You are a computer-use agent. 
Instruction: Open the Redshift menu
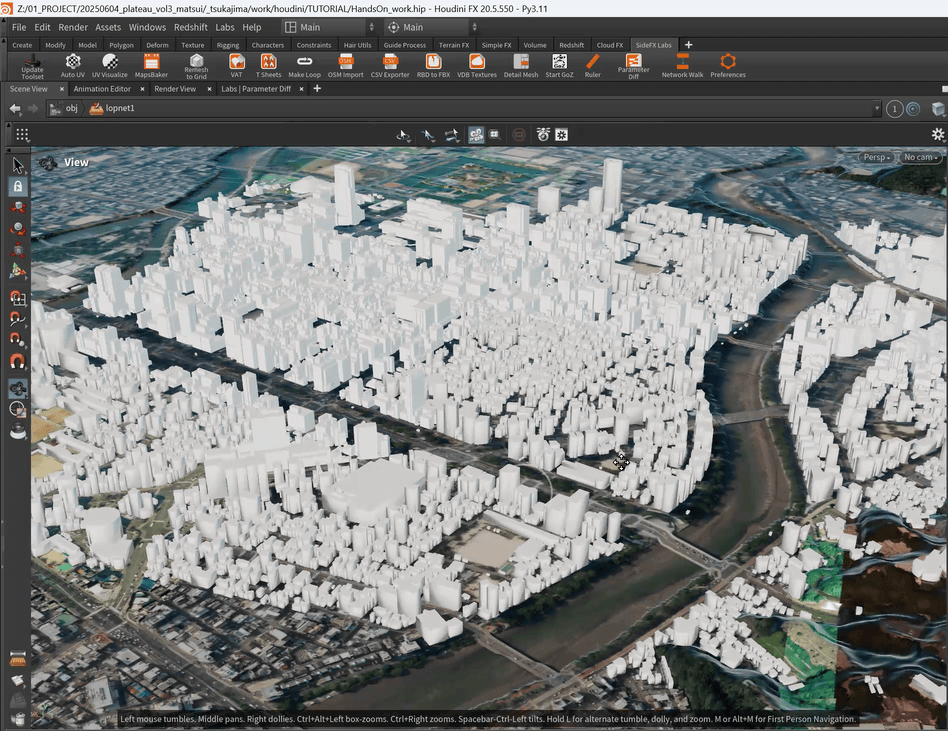[190, 27]
